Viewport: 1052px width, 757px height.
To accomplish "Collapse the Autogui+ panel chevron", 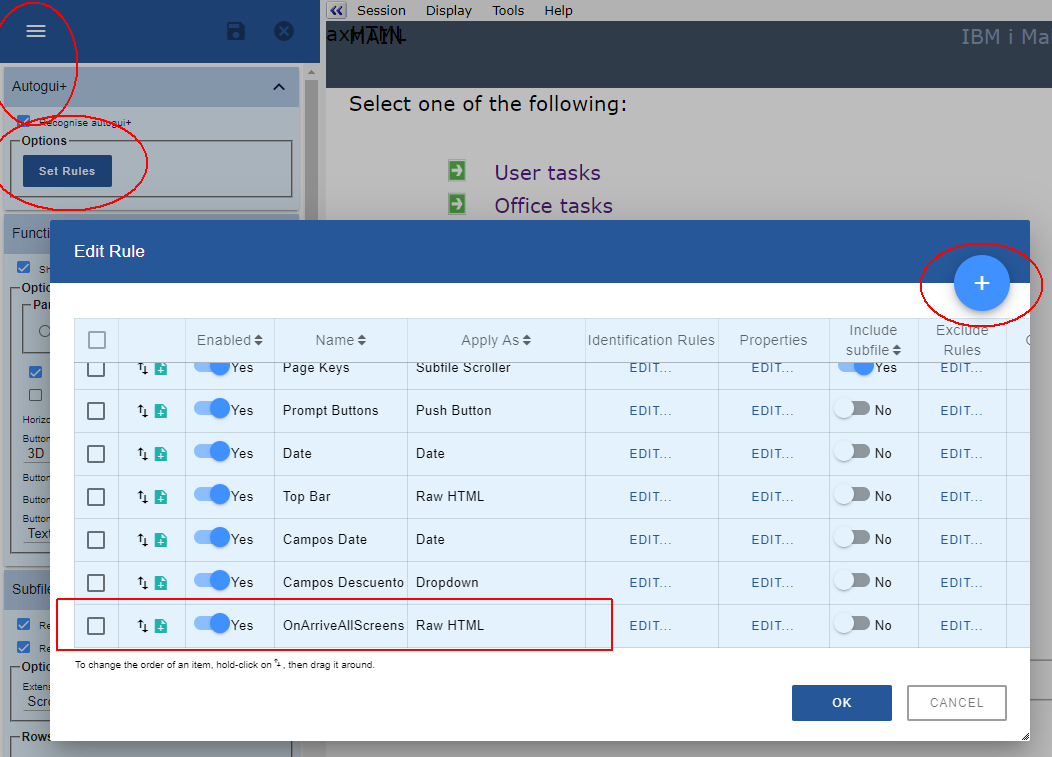I will [279, 87].
